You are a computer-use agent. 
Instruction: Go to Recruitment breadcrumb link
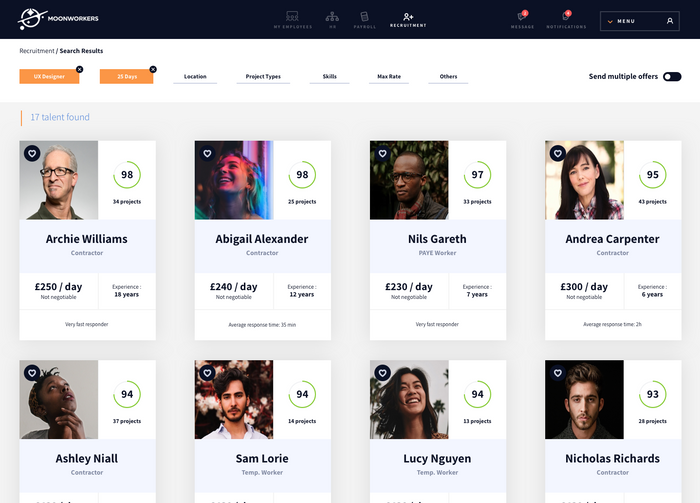pyautogui.click(x=37, y=51)
